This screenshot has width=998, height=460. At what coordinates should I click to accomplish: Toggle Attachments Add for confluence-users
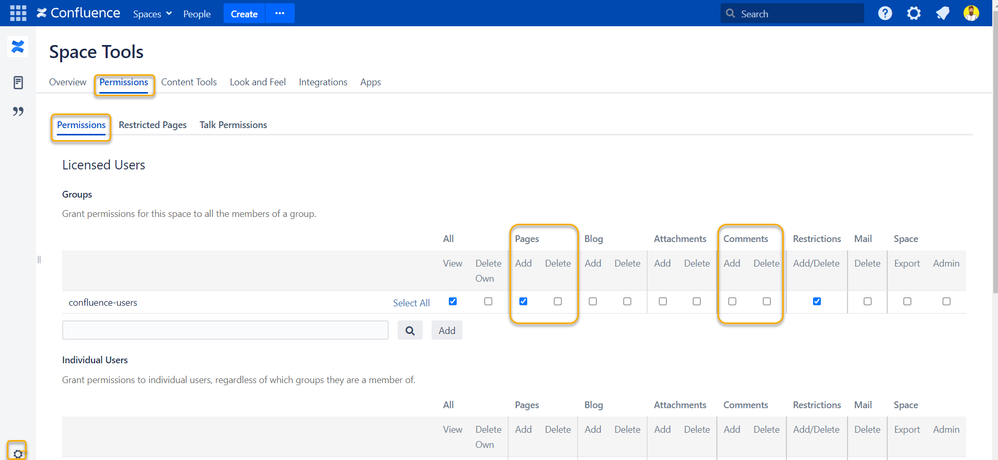(663, 302)
